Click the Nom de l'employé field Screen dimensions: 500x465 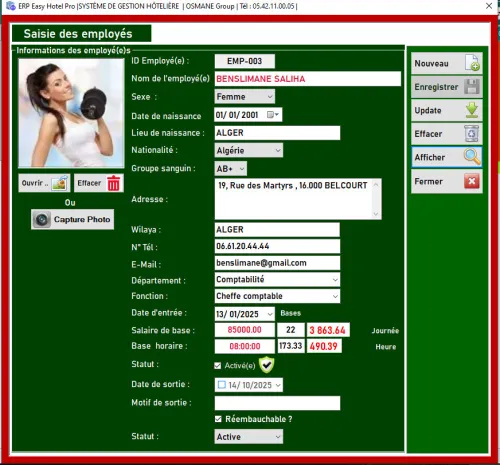(x=308, y=79)
